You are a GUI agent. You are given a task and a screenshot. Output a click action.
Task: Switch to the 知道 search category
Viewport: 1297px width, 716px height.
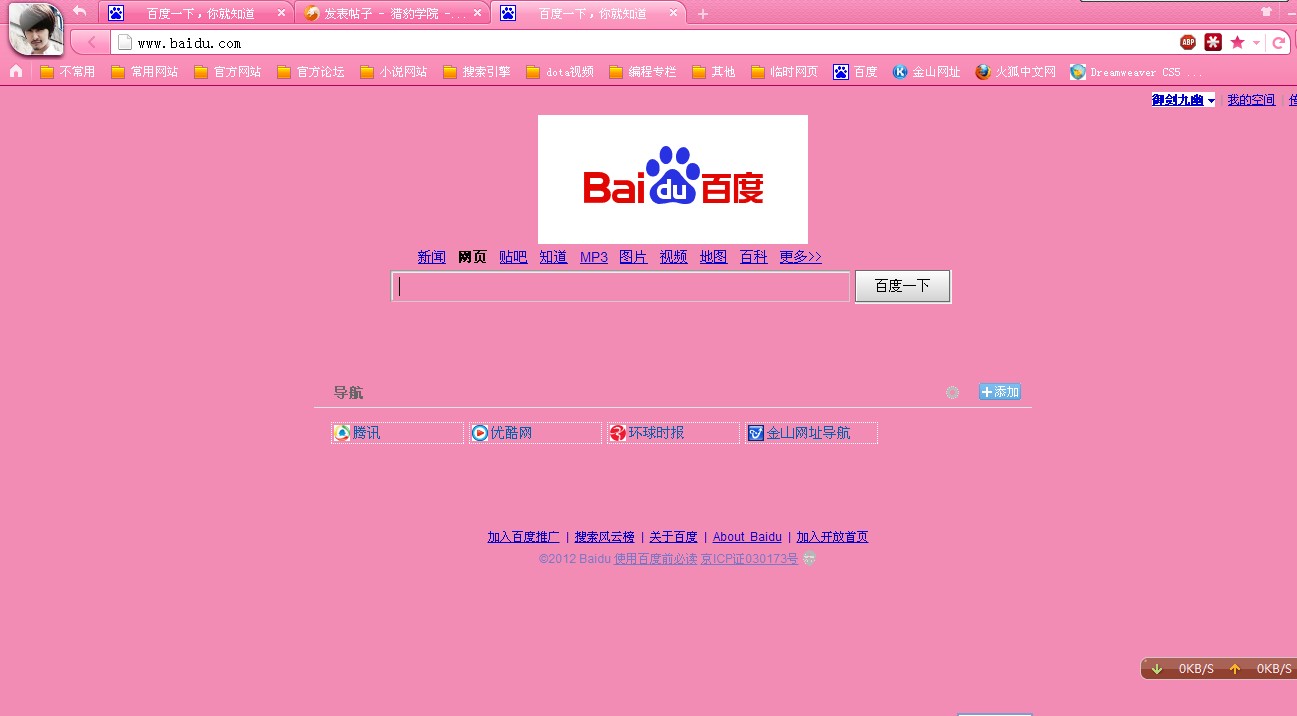point(553,257)
